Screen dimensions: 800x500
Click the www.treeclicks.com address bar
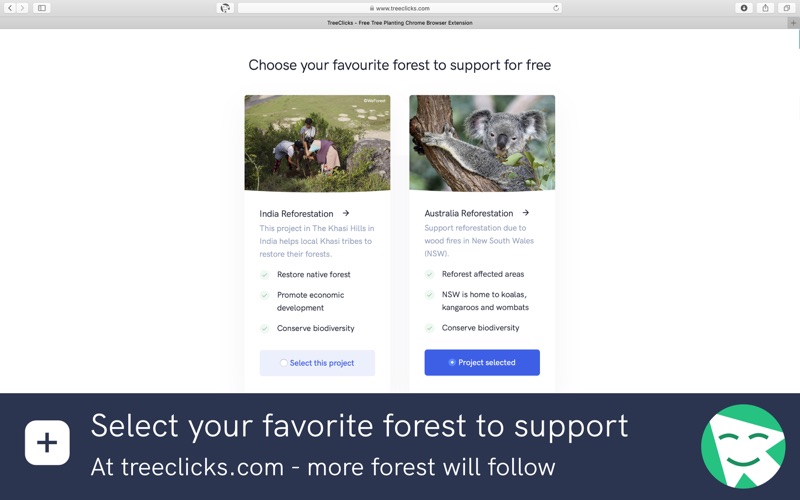coord(399,8)
